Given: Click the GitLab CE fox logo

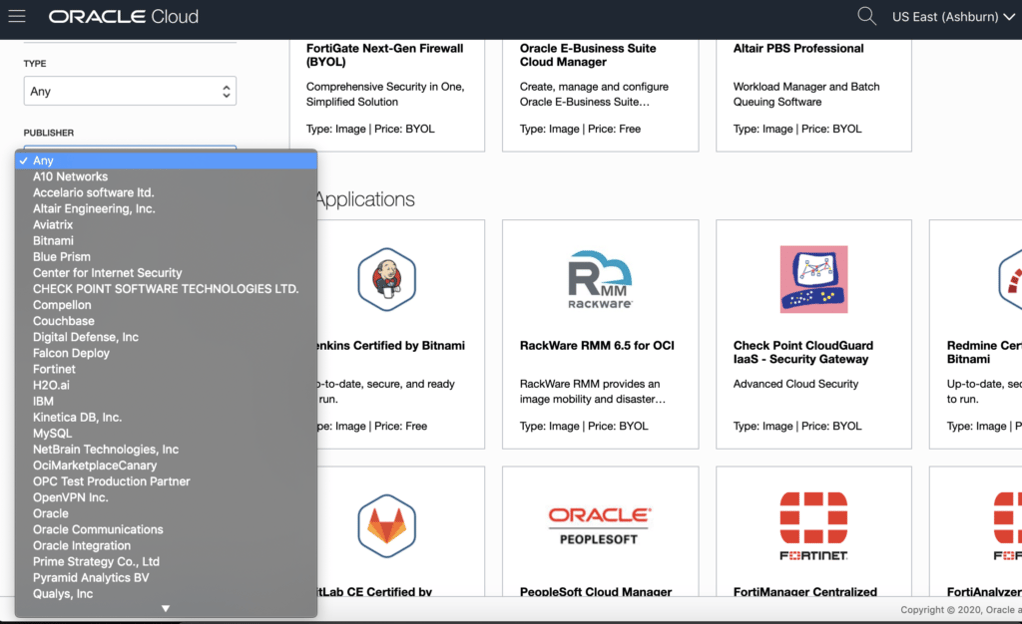Looking at the screenshot, I should point(386,525).
